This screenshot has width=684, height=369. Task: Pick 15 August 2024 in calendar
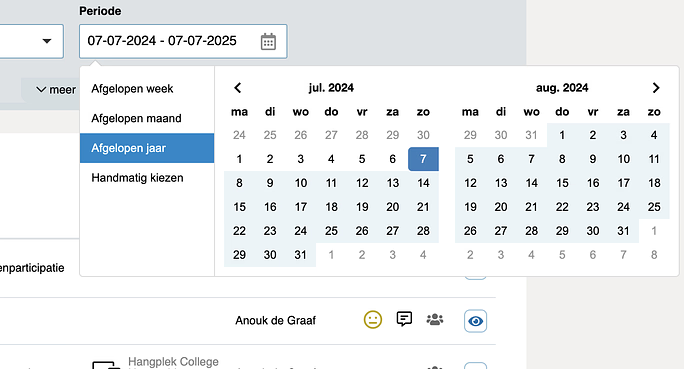click(562, 183)
